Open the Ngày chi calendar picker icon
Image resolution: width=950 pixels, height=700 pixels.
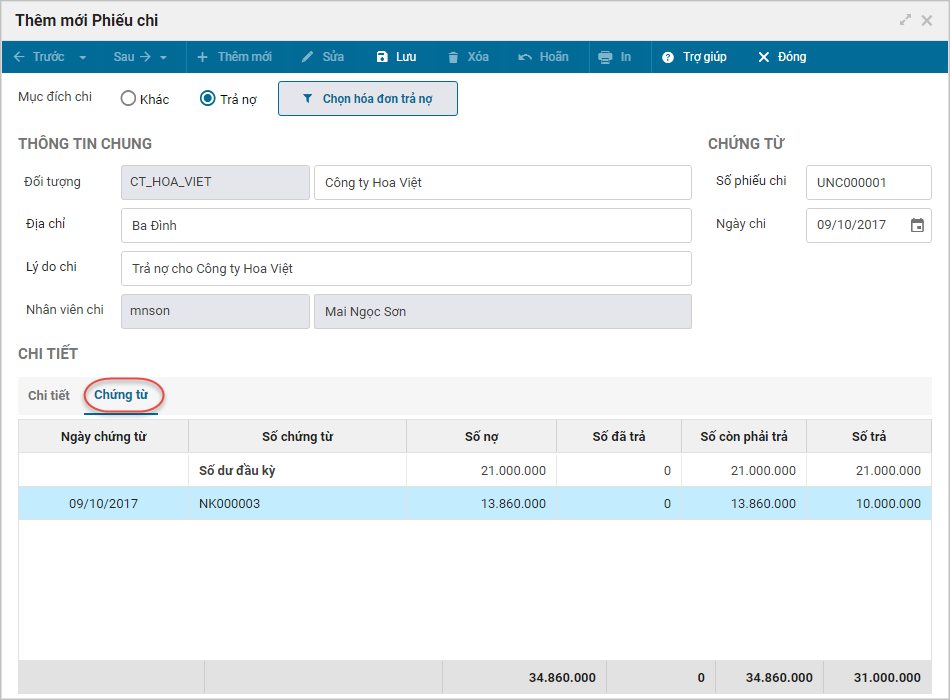(917, 225)
